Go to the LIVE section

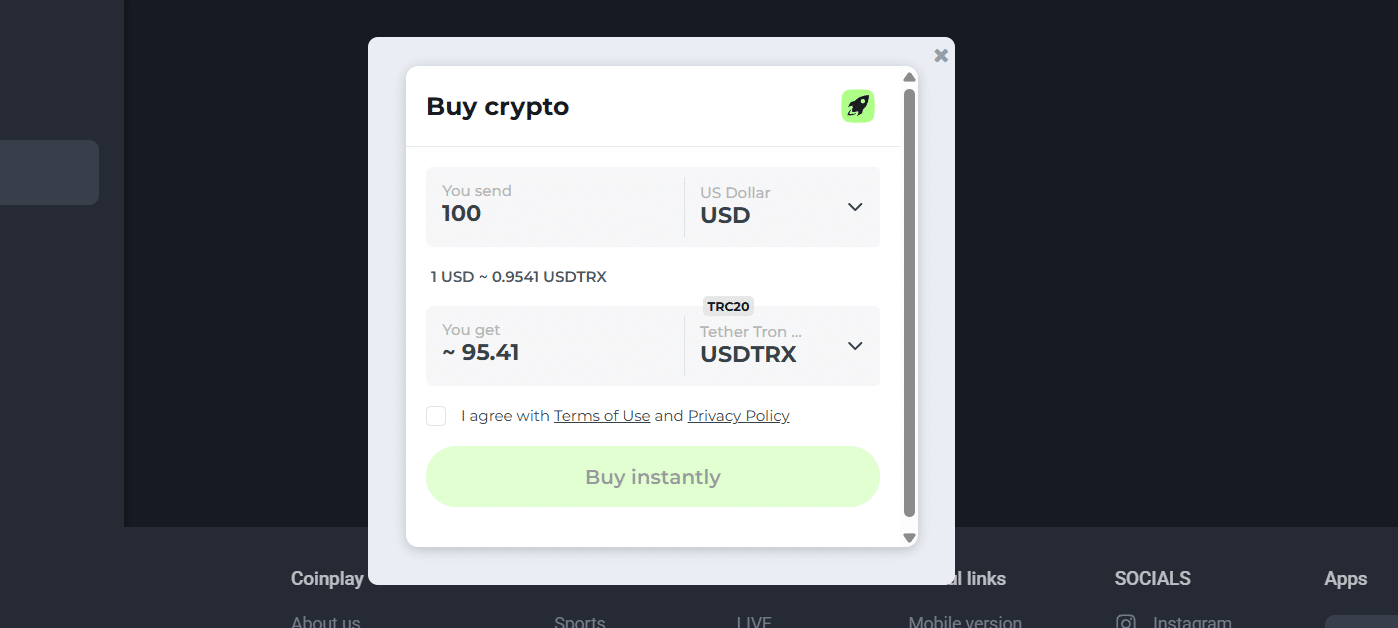(755, 621)
